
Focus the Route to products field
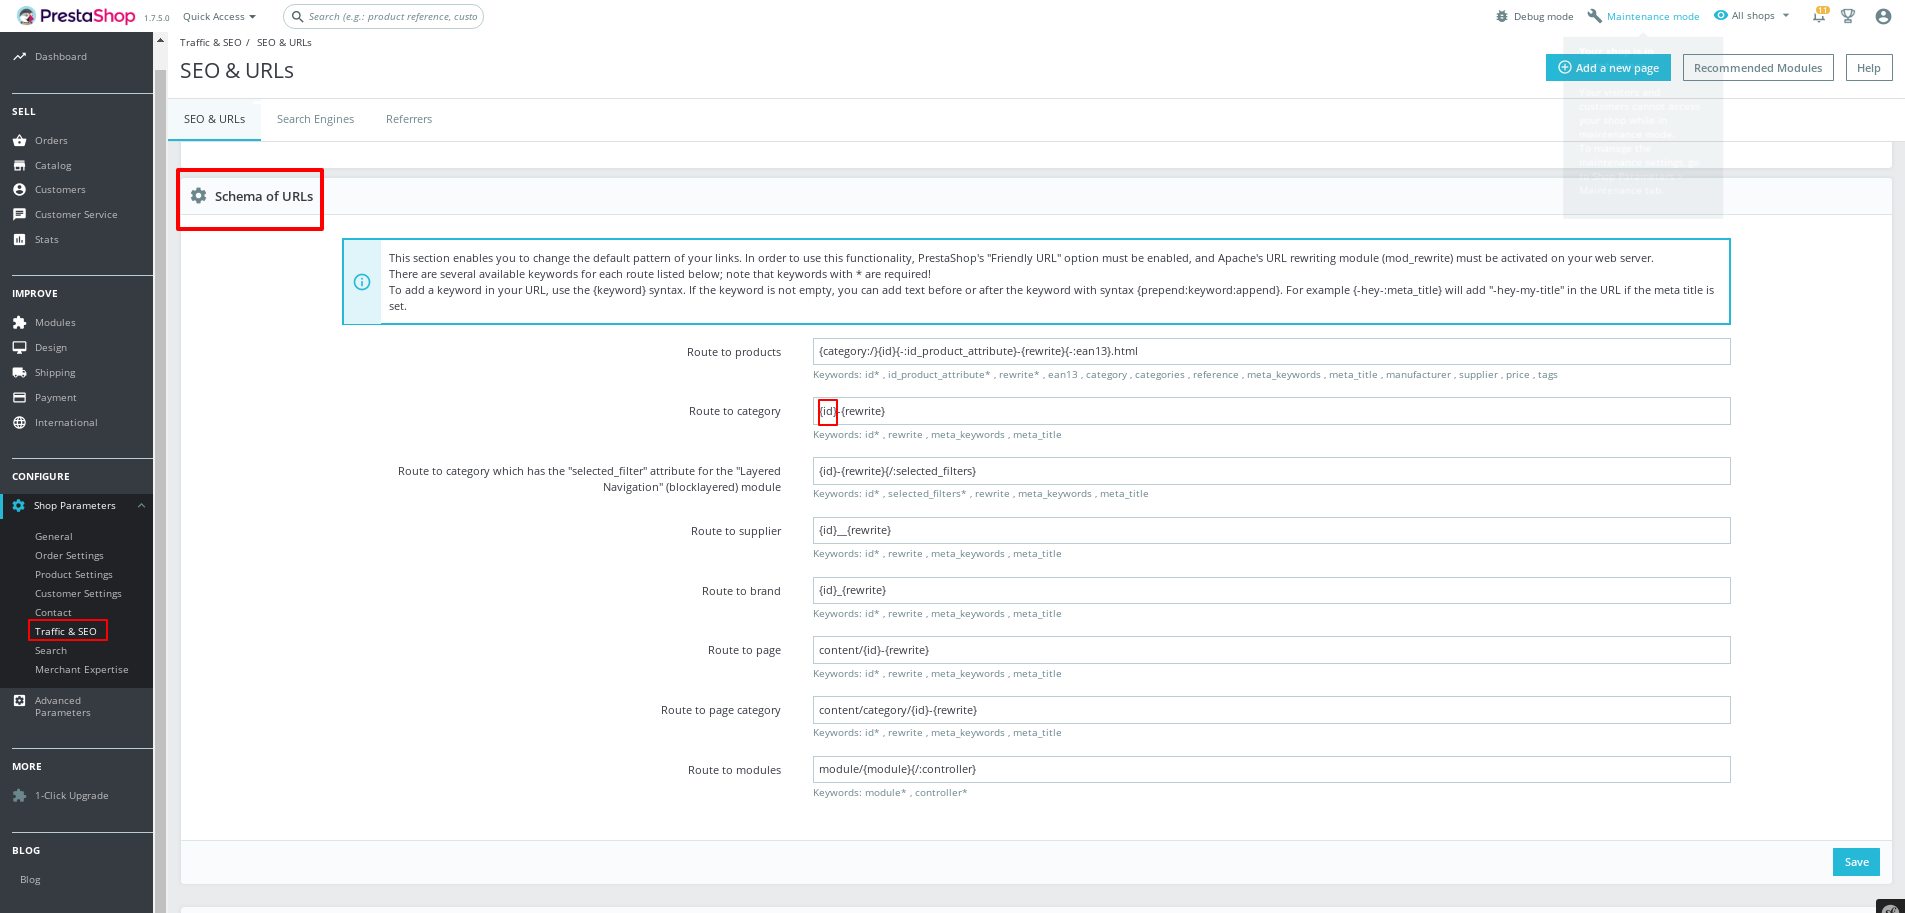(x=1271, y=352)
